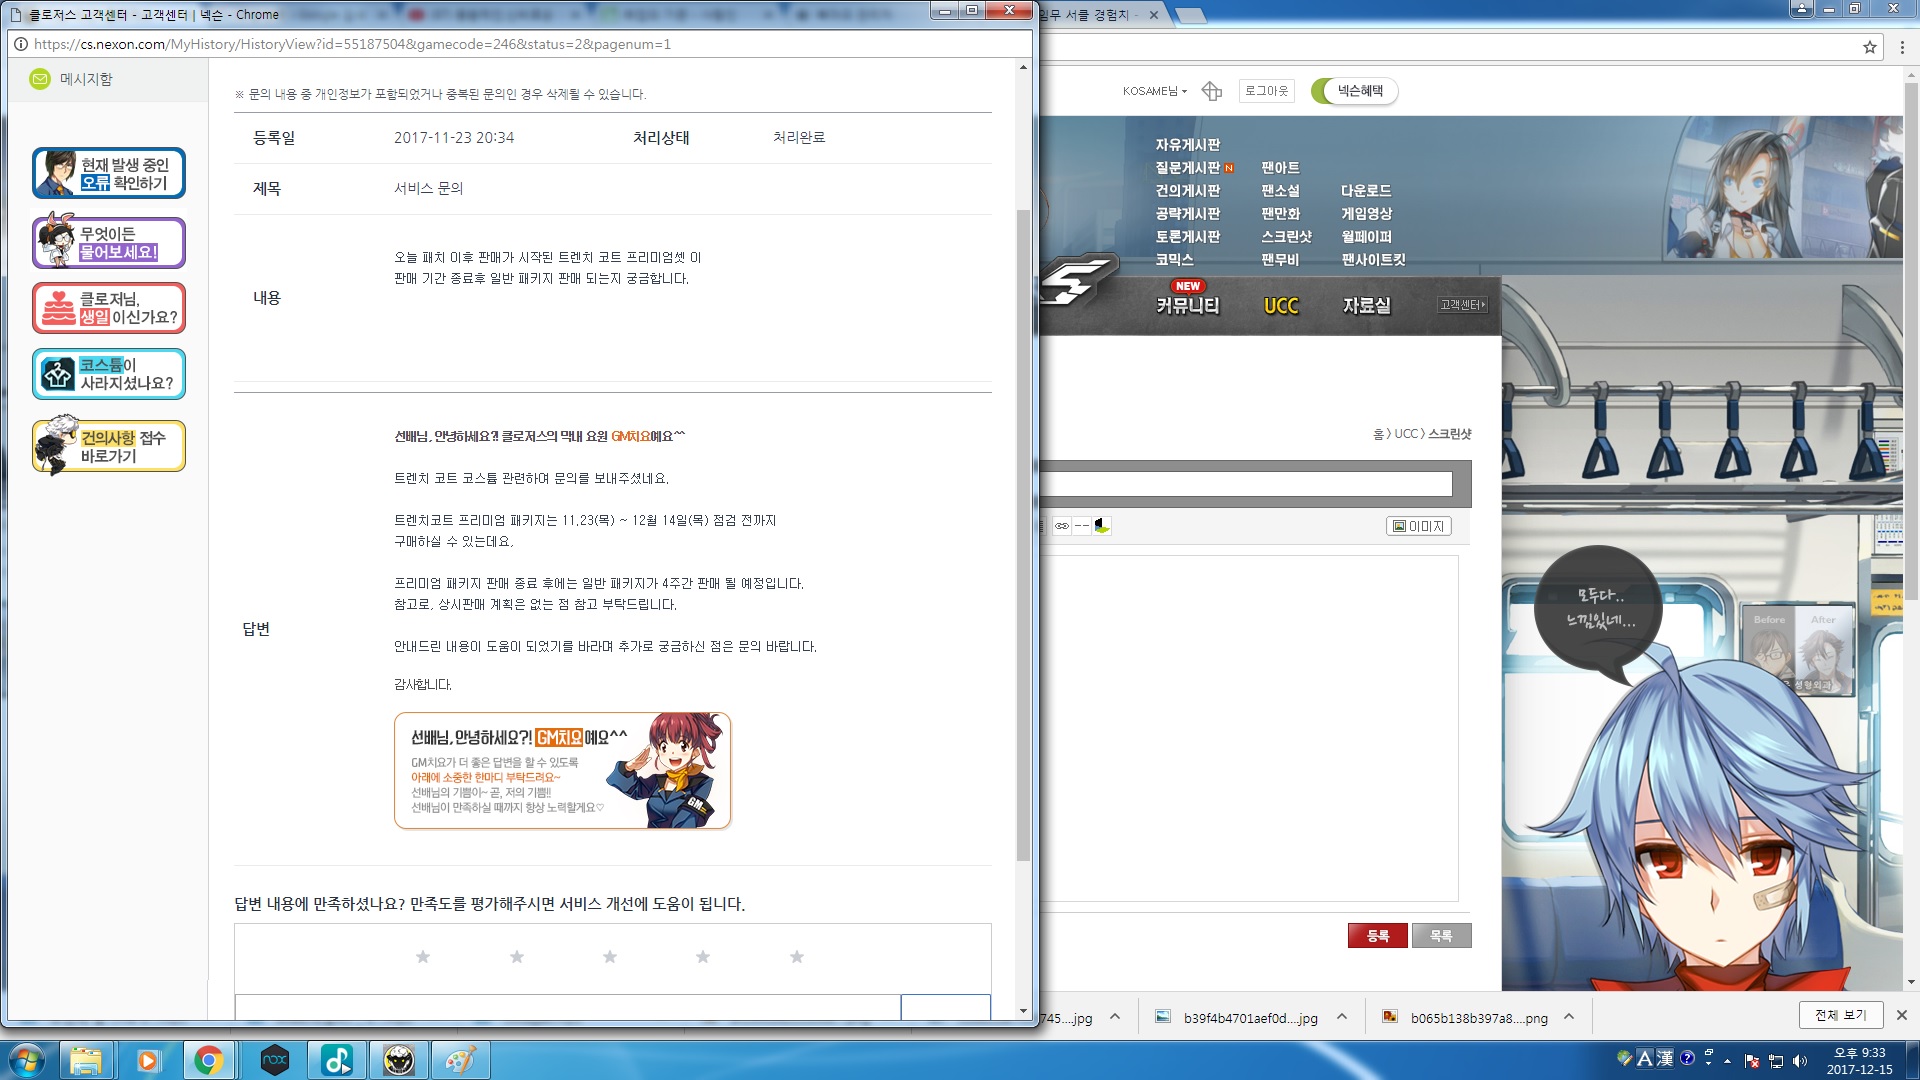Image resolution: width=1920 pixels, height=1080 pixels.
Task: Rate the answer with the third star
Action: click(x=610, y=957)
